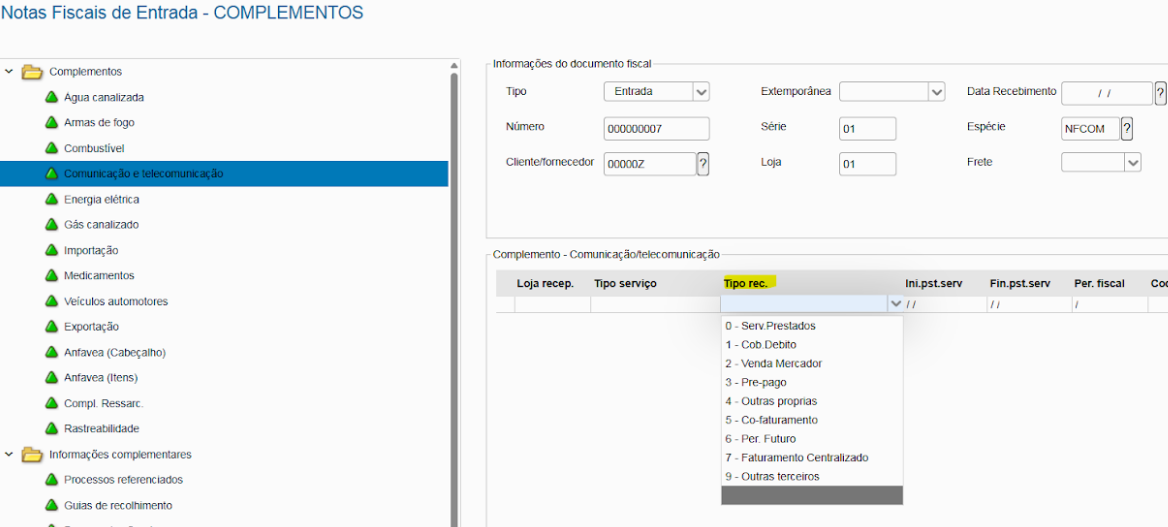Click the tree panel vertical scrollbar
This screenshot has height=527, width=1168.
(x=454, y=298)
